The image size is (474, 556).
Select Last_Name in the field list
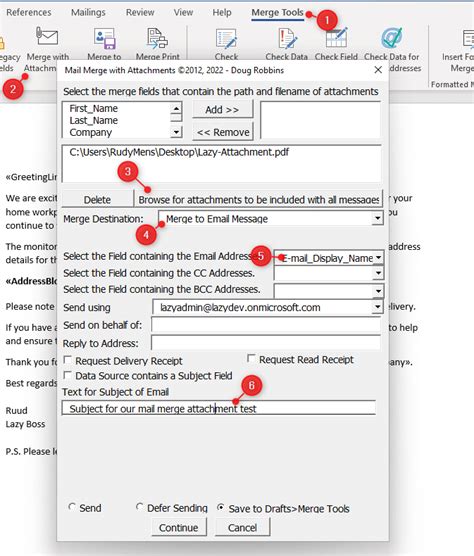click(x=94, y=121)
